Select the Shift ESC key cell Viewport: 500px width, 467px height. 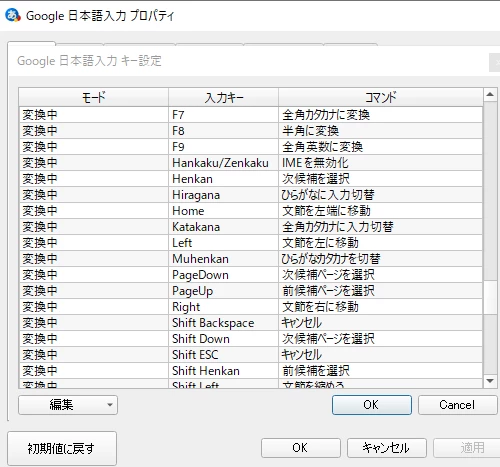pos(224,355)
